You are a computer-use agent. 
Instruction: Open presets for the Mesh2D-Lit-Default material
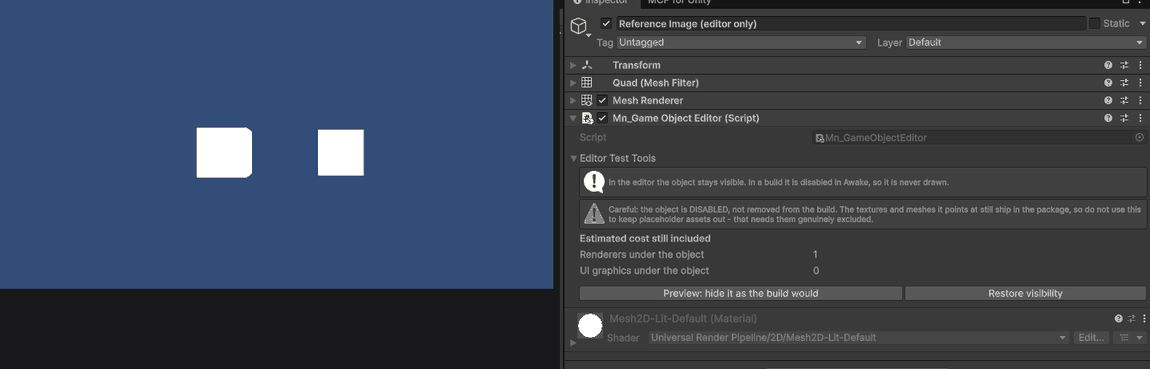pyautogui.click(x=1132, y=318)
